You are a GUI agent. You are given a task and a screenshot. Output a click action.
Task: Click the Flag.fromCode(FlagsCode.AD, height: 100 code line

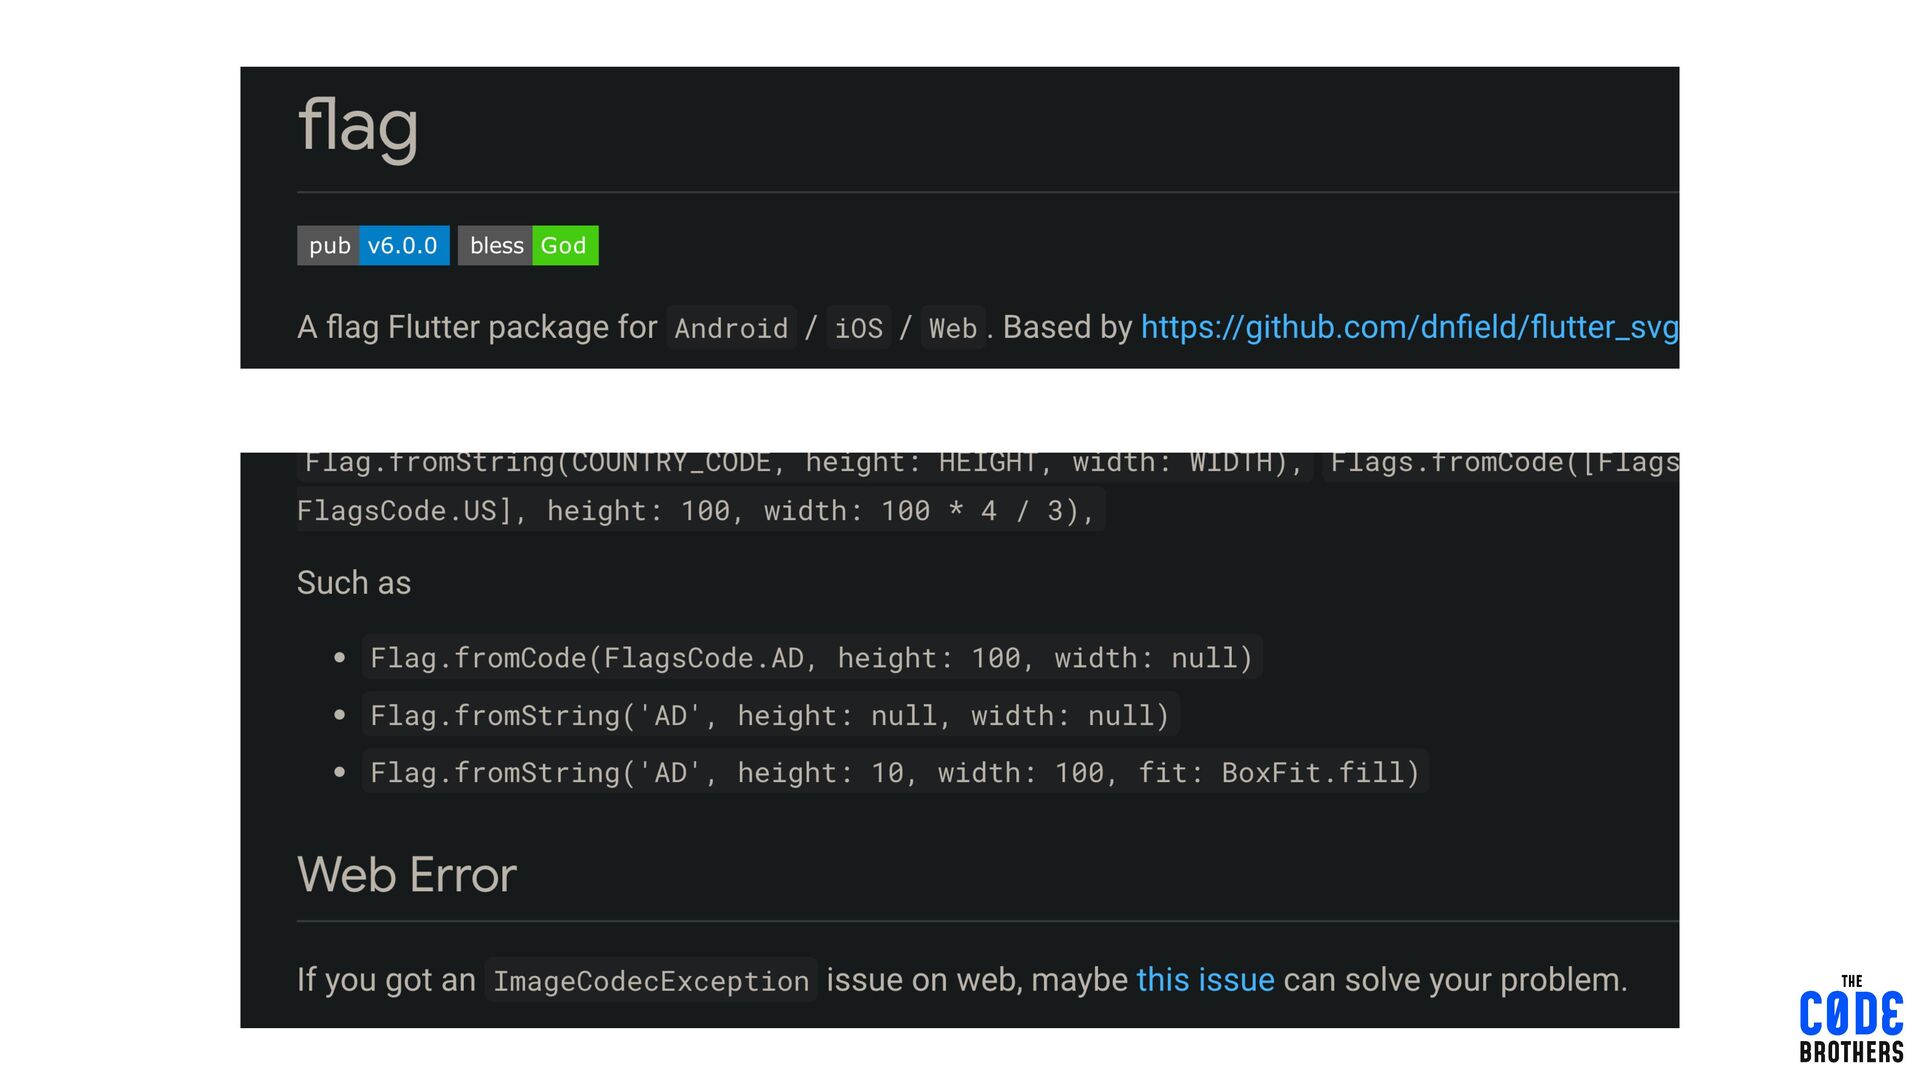click(811, 657)
